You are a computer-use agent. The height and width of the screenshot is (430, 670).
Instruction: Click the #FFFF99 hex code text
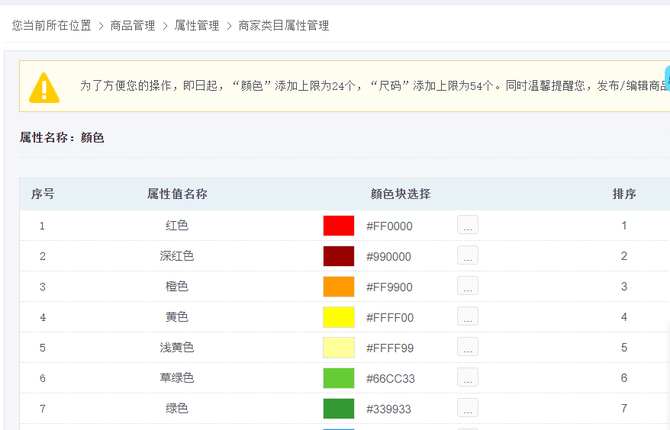[390, 348]
